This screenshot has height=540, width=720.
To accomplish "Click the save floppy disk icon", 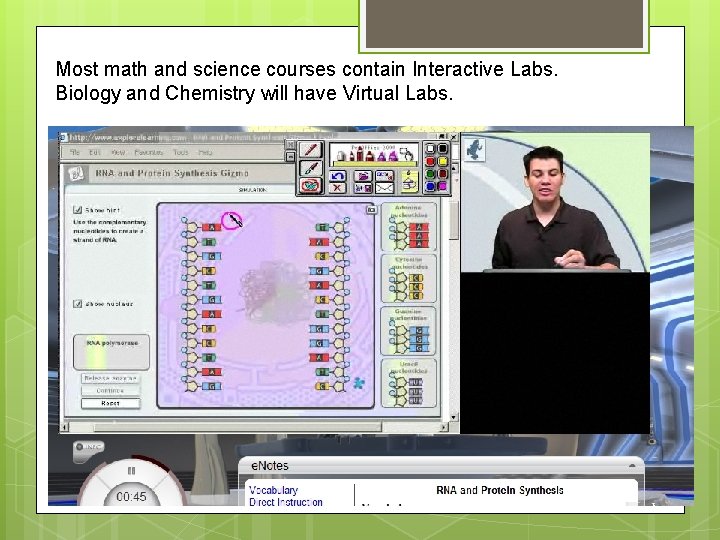I will click(x=363, y=187).
